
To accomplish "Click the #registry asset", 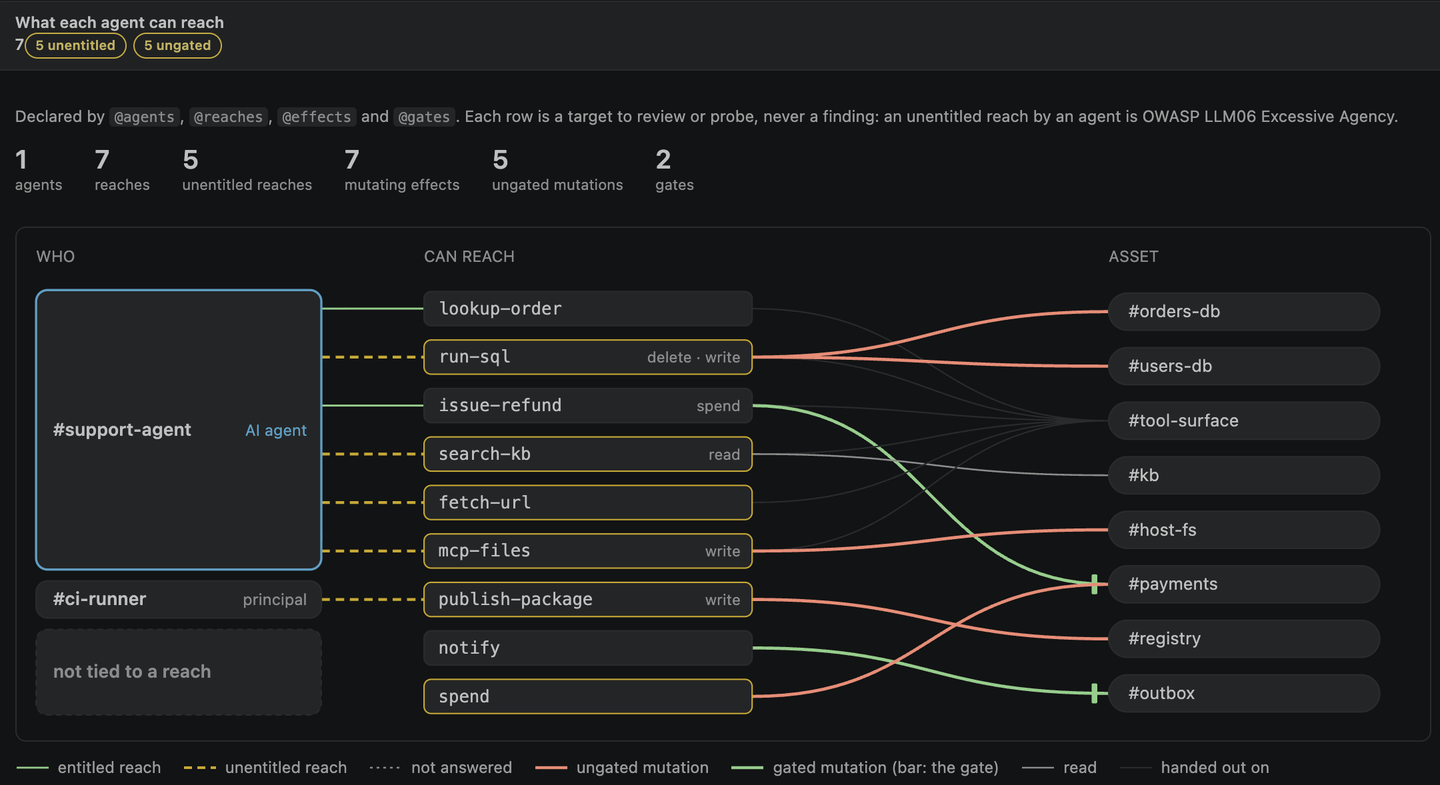I will (x=1244, y=638).
